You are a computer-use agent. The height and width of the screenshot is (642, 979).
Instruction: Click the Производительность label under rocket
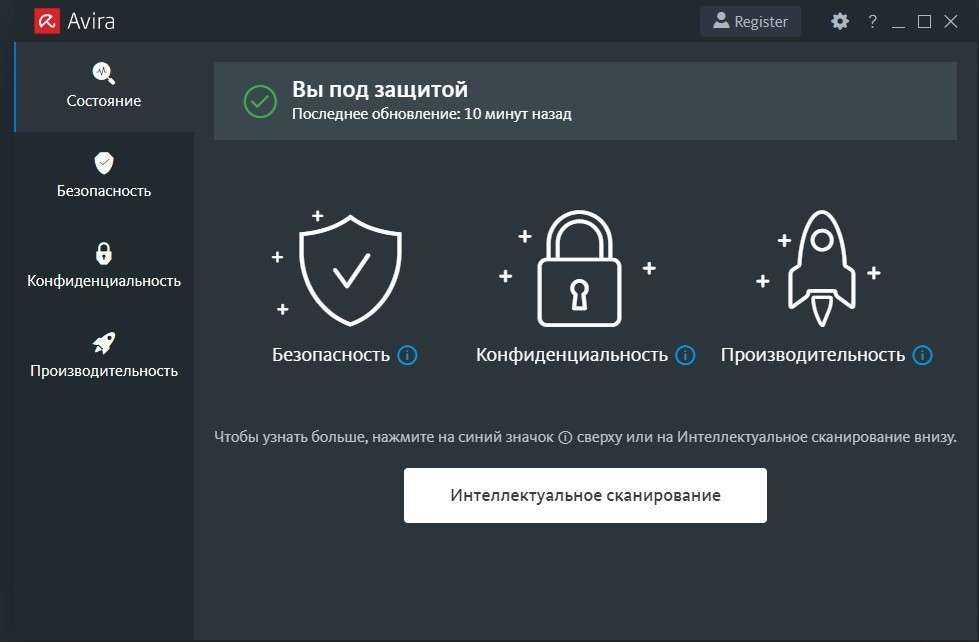[813, 355]
